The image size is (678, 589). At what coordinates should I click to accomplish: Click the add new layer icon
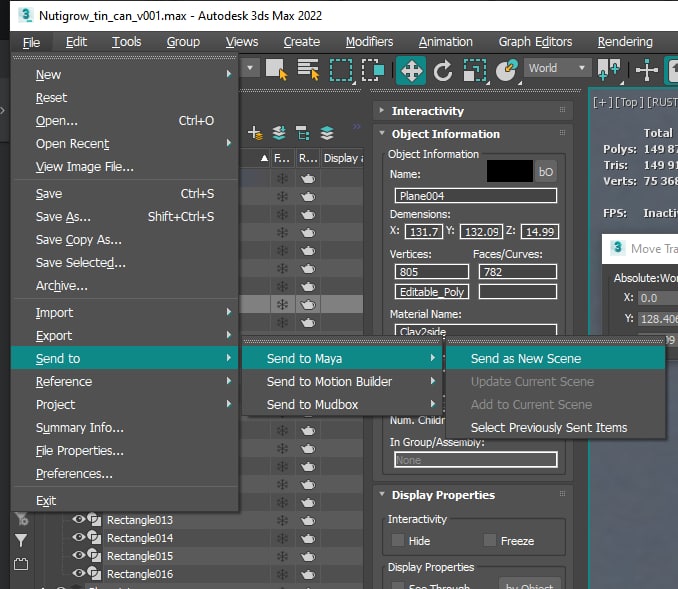click(255, 133)
